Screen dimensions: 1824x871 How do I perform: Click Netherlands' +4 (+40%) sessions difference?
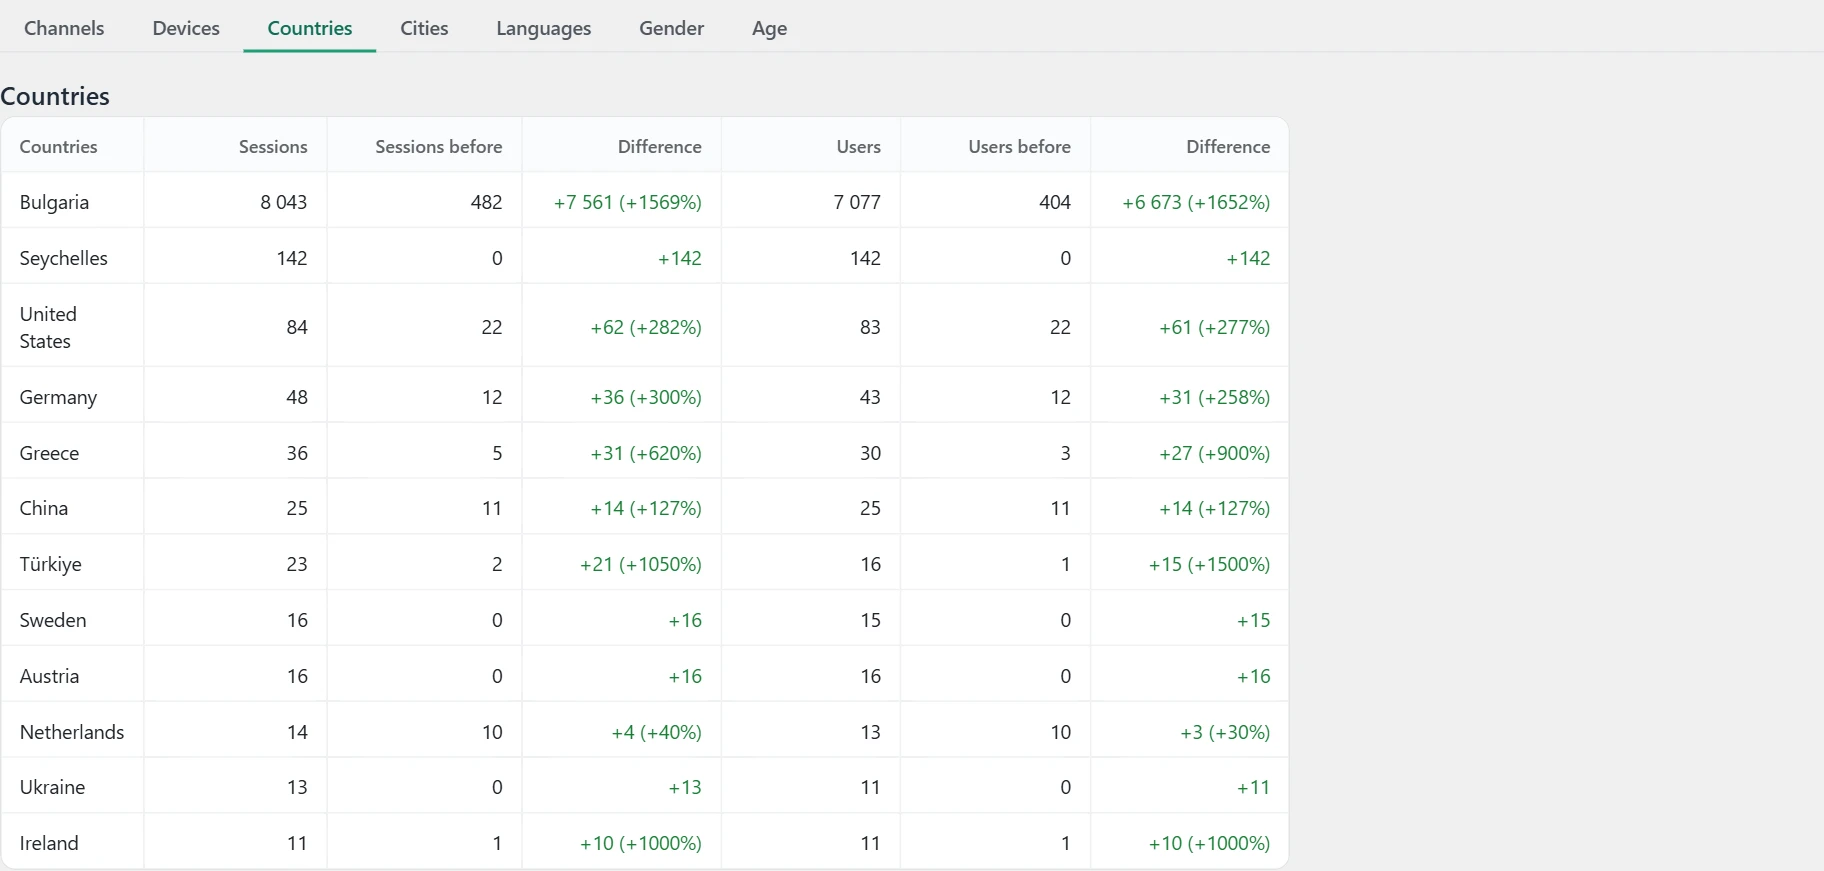(656, 732)
